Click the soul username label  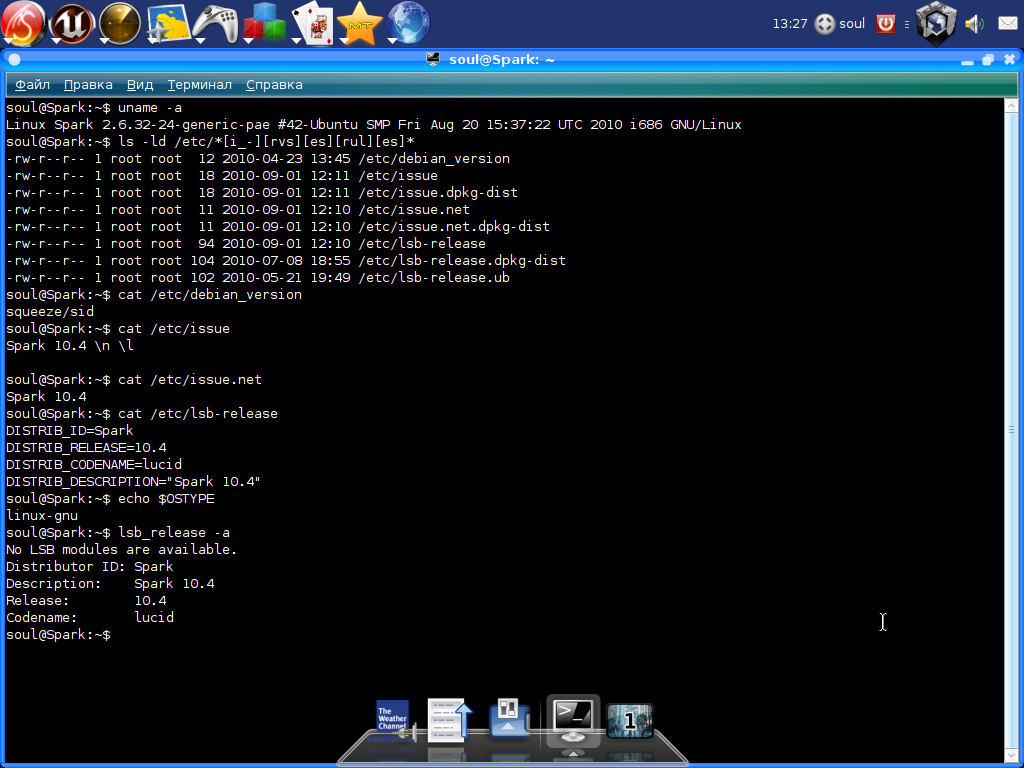point(852,24)
